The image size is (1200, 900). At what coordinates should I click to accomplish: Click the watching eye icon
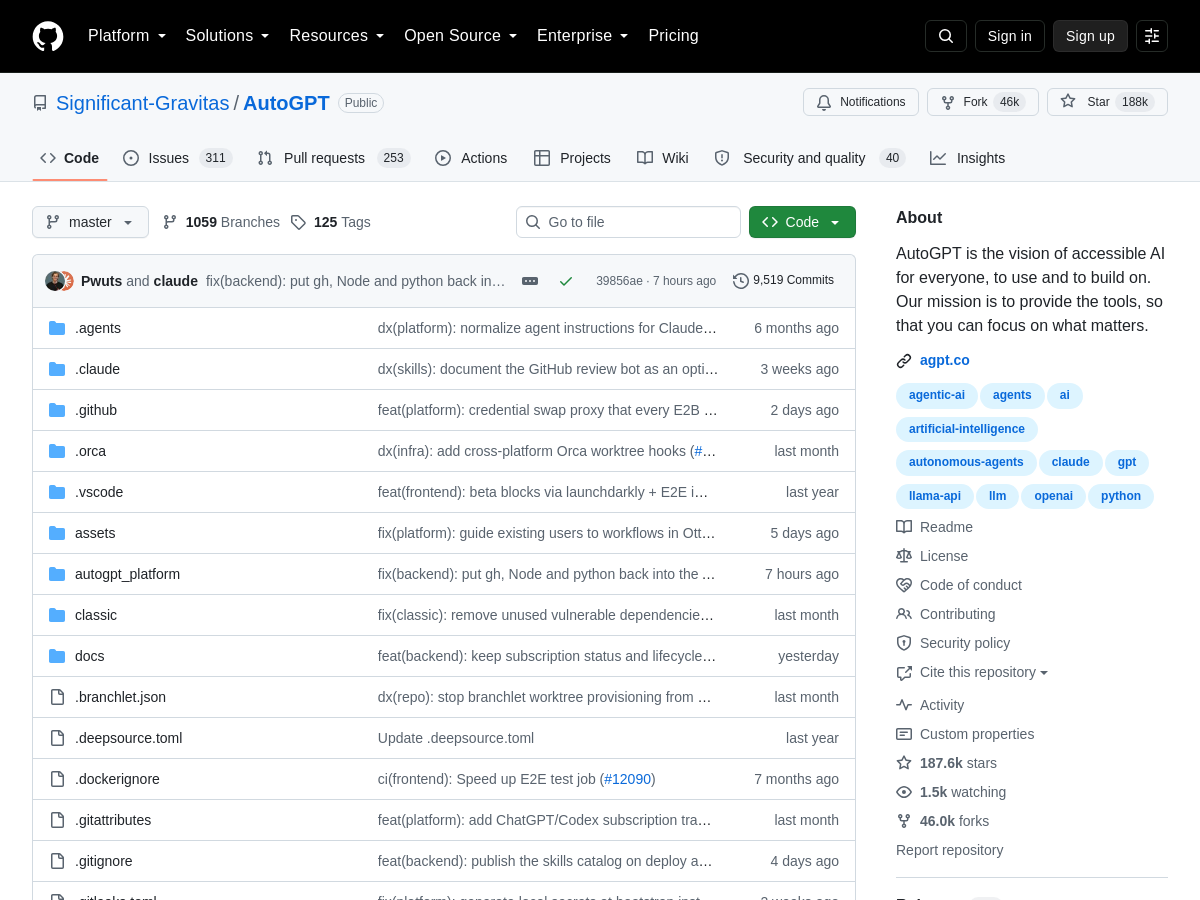(904, 792)
